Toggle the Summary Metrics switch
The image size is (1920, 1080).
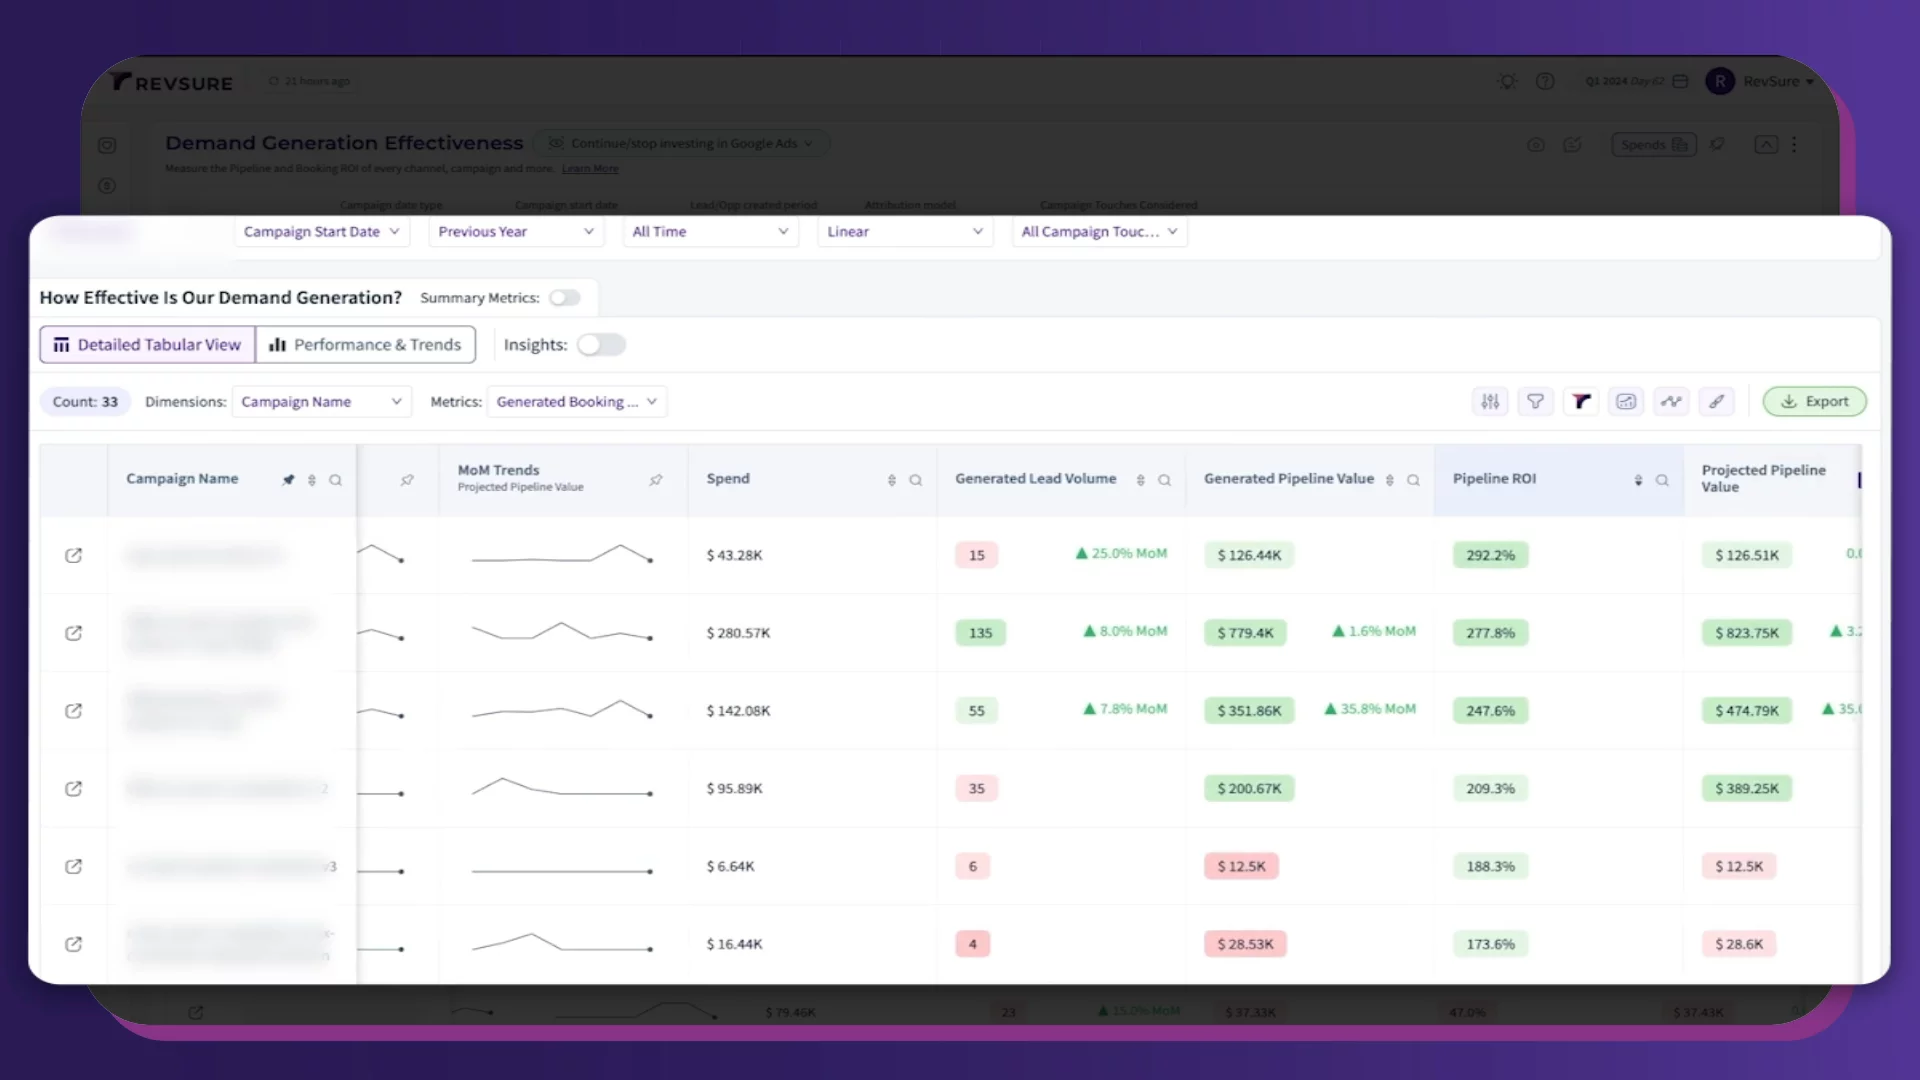pyautogui.click(x=564, y=298)
